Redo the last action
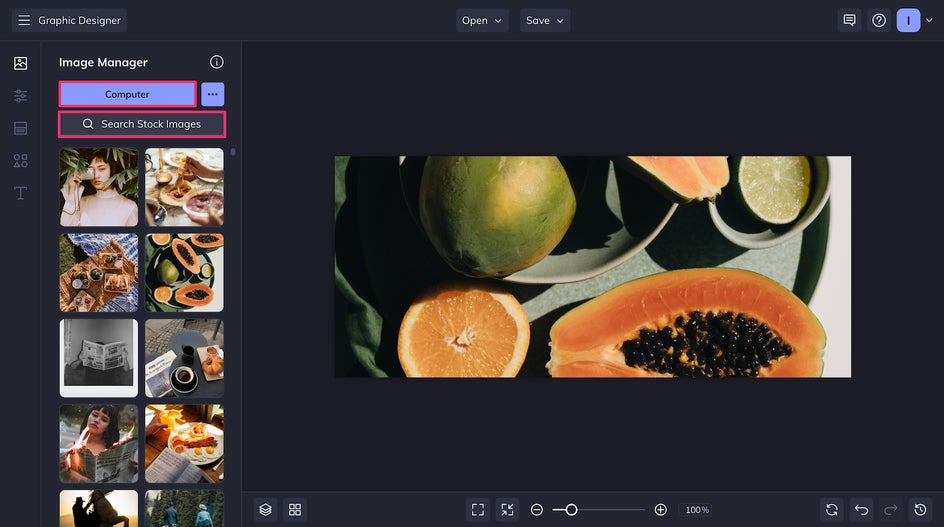The width and height of the screenshot is (944, 527). click(891, 510)
